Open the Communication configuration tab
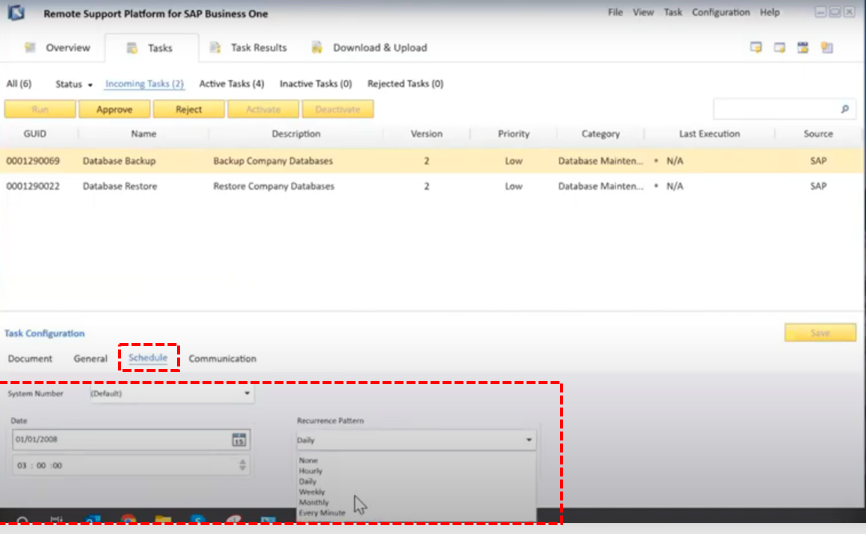The height and width of the screenshot is (534, 866). [223, 359]
